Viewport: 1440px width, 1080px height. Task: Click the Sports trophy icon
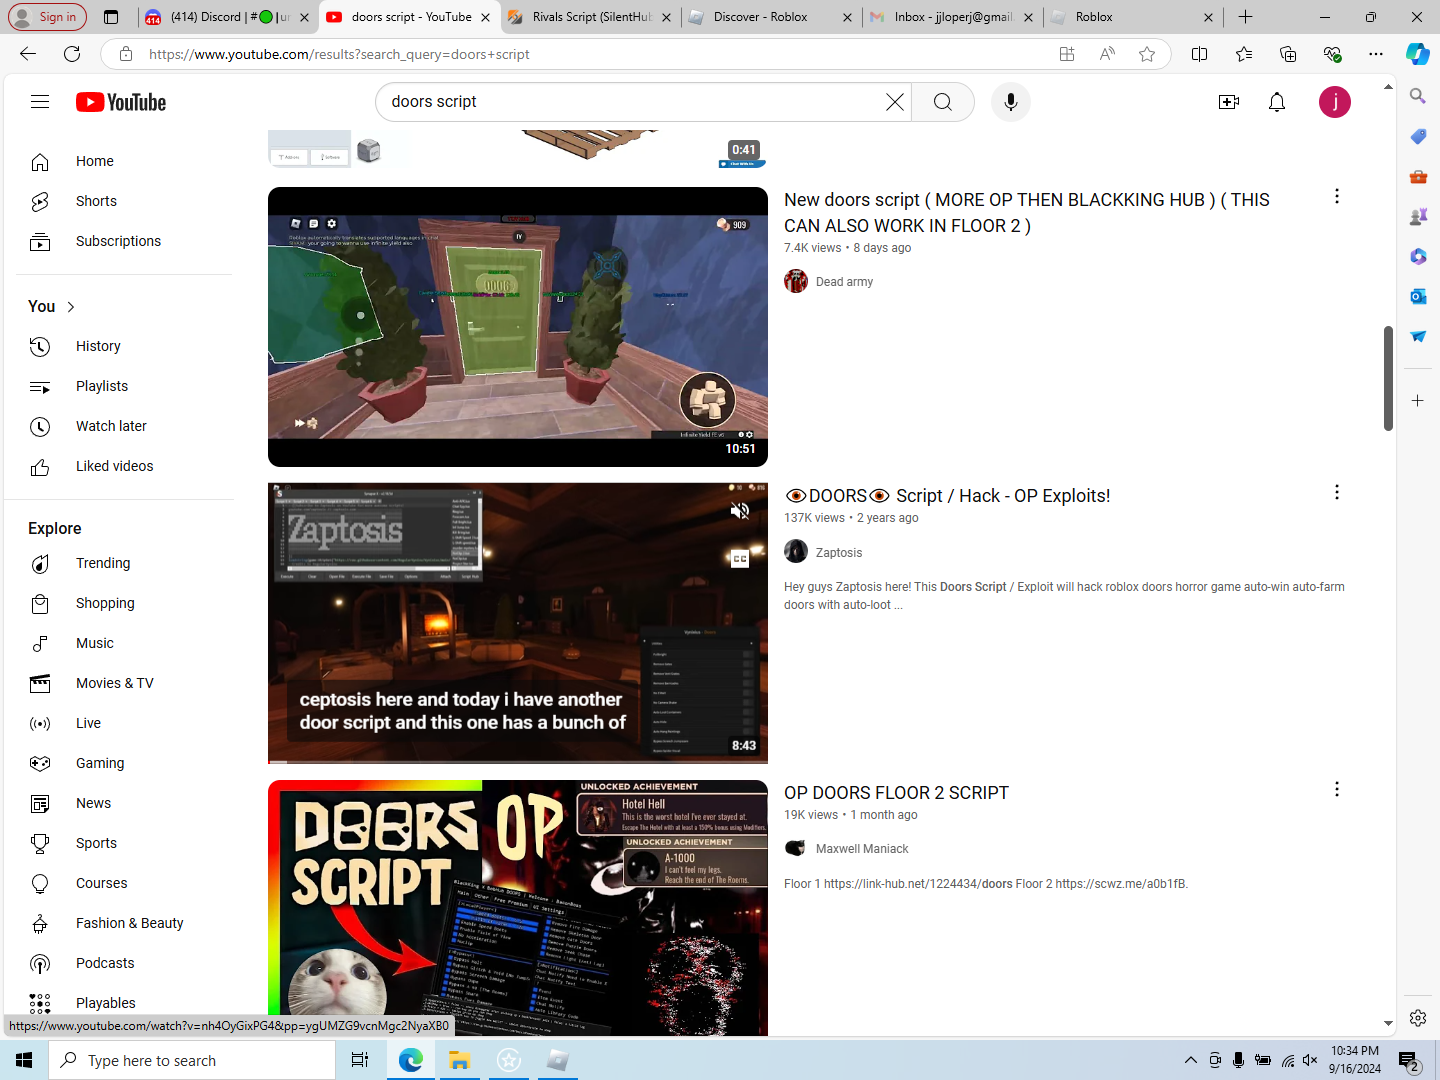tap(40, 843)
